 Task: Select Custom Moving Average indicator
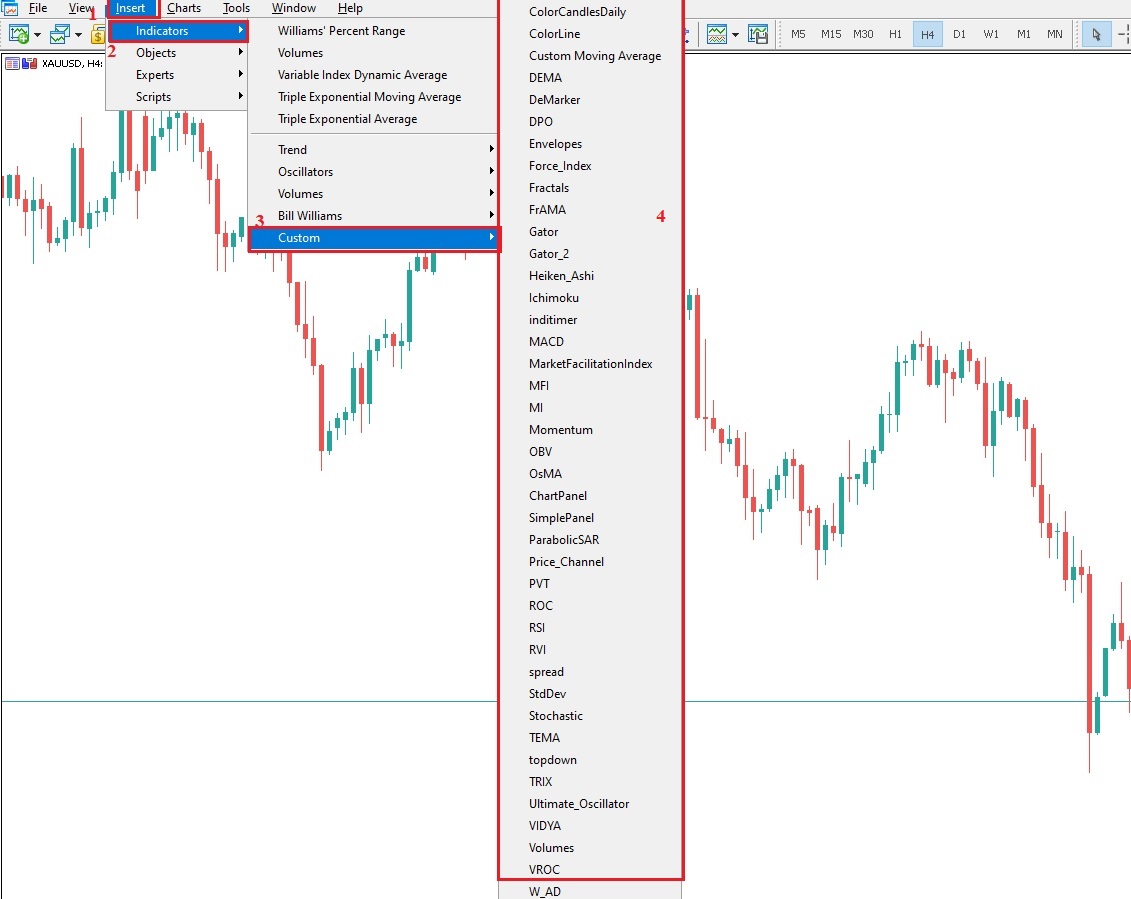591,56
